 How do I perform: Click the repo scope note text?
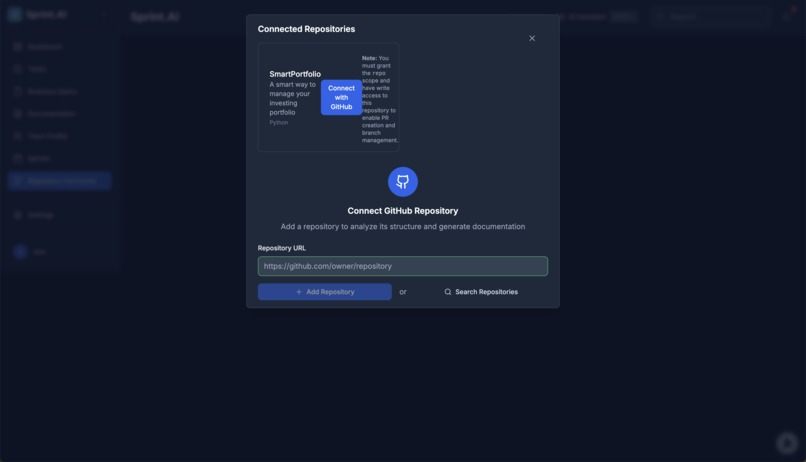click(380, 99)
